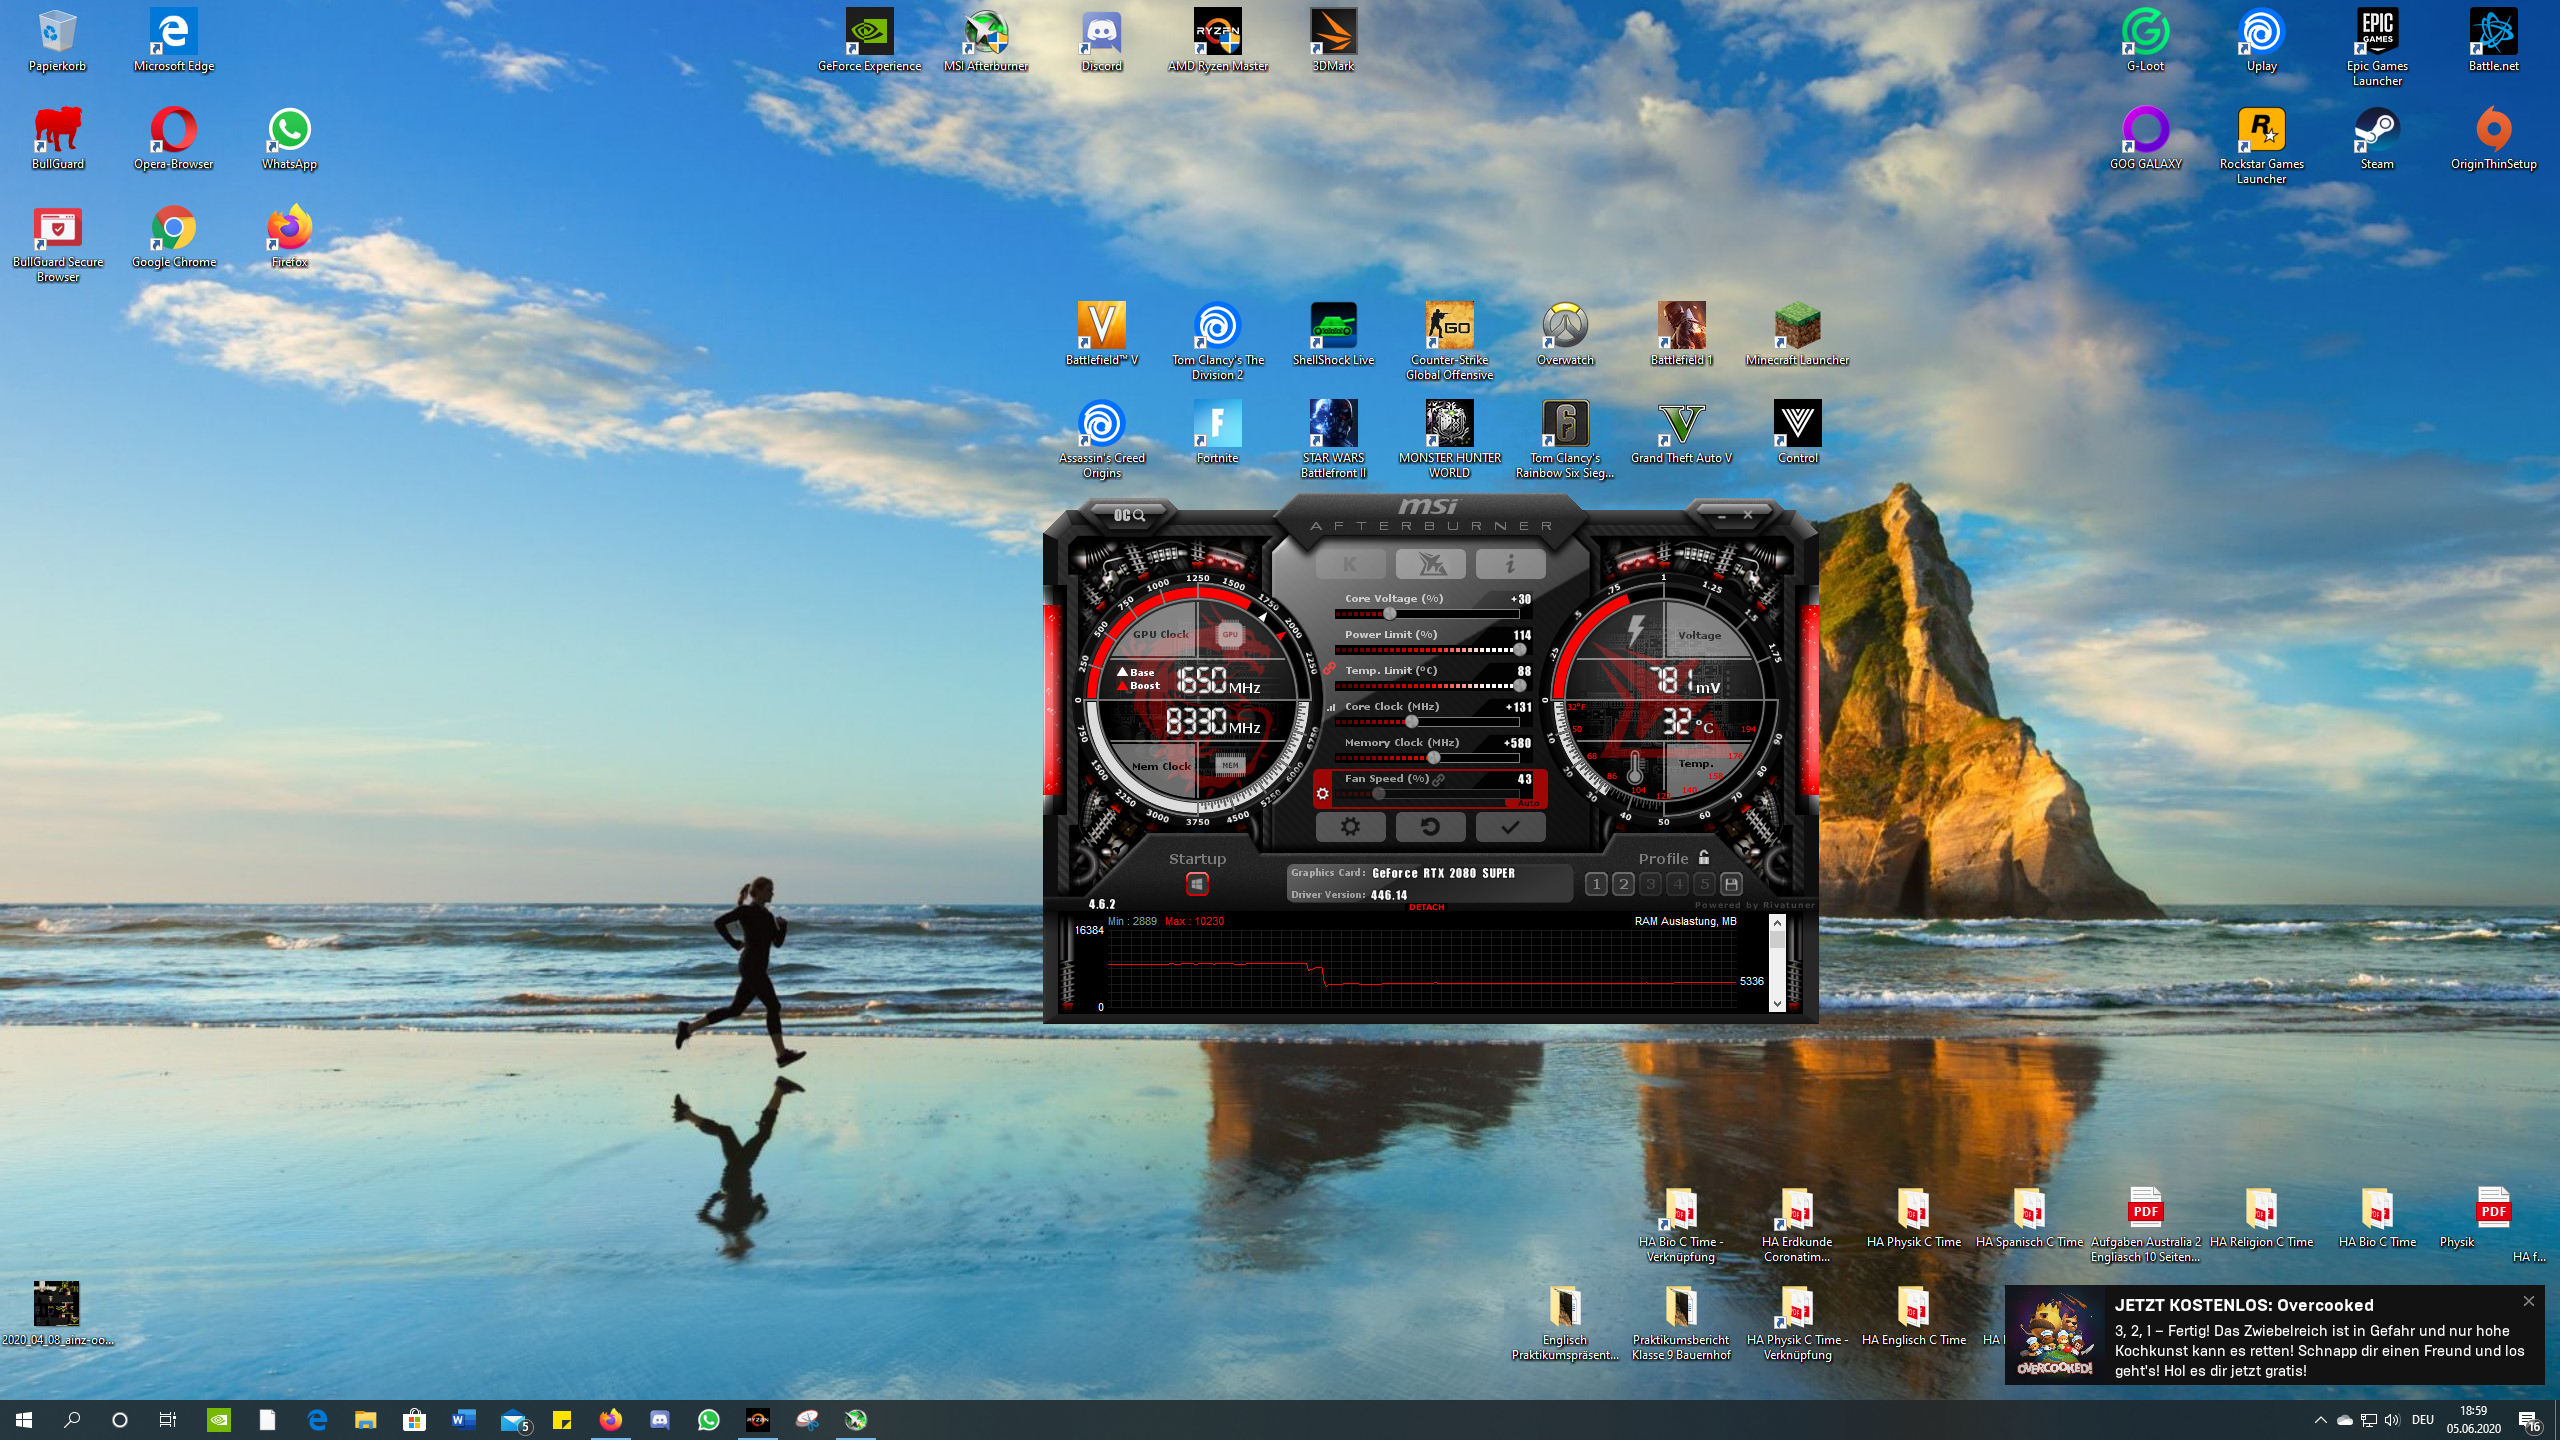Toggle the profile lock padlock
Screen dimensions: 2560x1440
(1704, 858)
